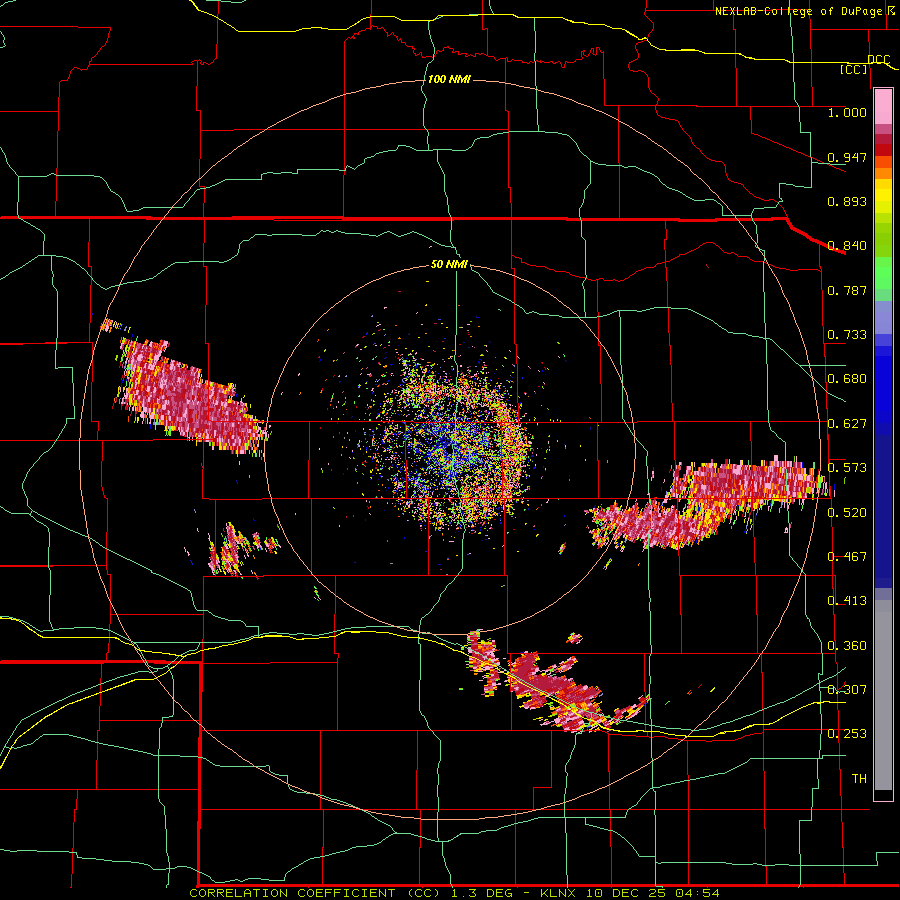Select the 0.307 scale value
This screenshot has width=900, height=900.
pyautogui.click(x=847, y=689)
